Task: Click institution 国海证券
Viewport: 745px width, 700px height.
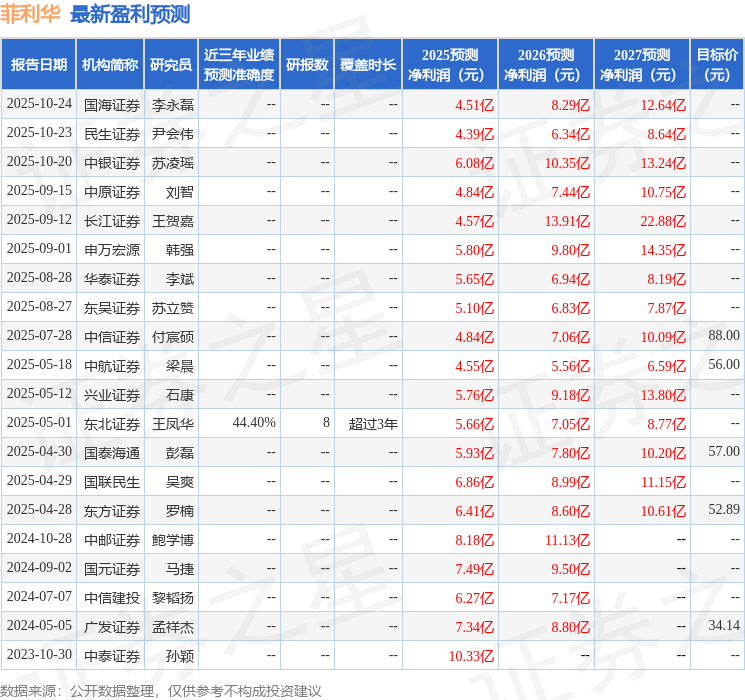Action: tap(112, 105)
